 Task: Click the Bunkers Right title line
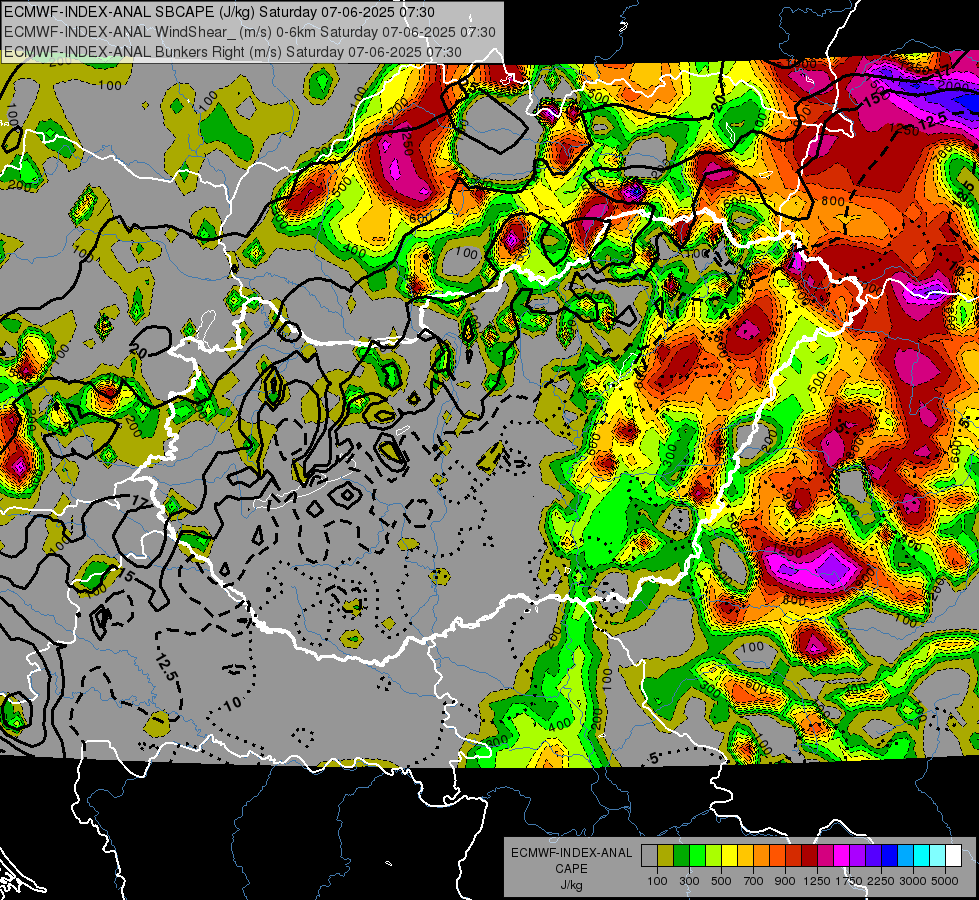click(233, 52)
